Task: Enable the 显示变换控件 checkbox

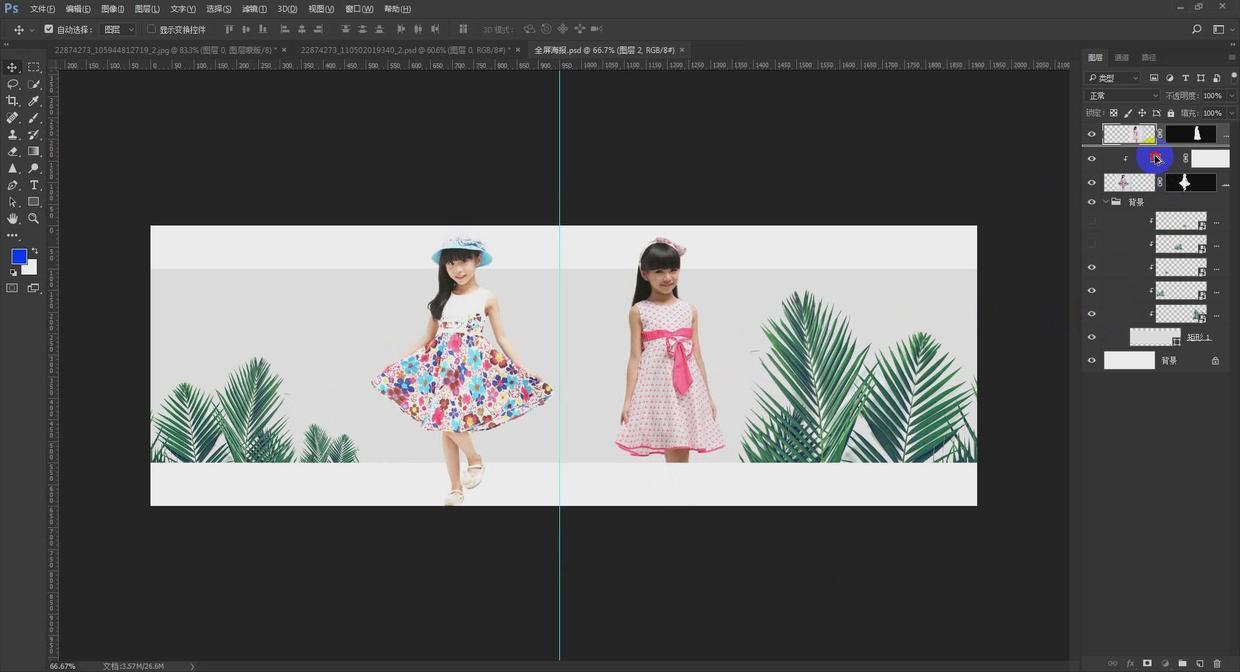Action: coord(151,29)
